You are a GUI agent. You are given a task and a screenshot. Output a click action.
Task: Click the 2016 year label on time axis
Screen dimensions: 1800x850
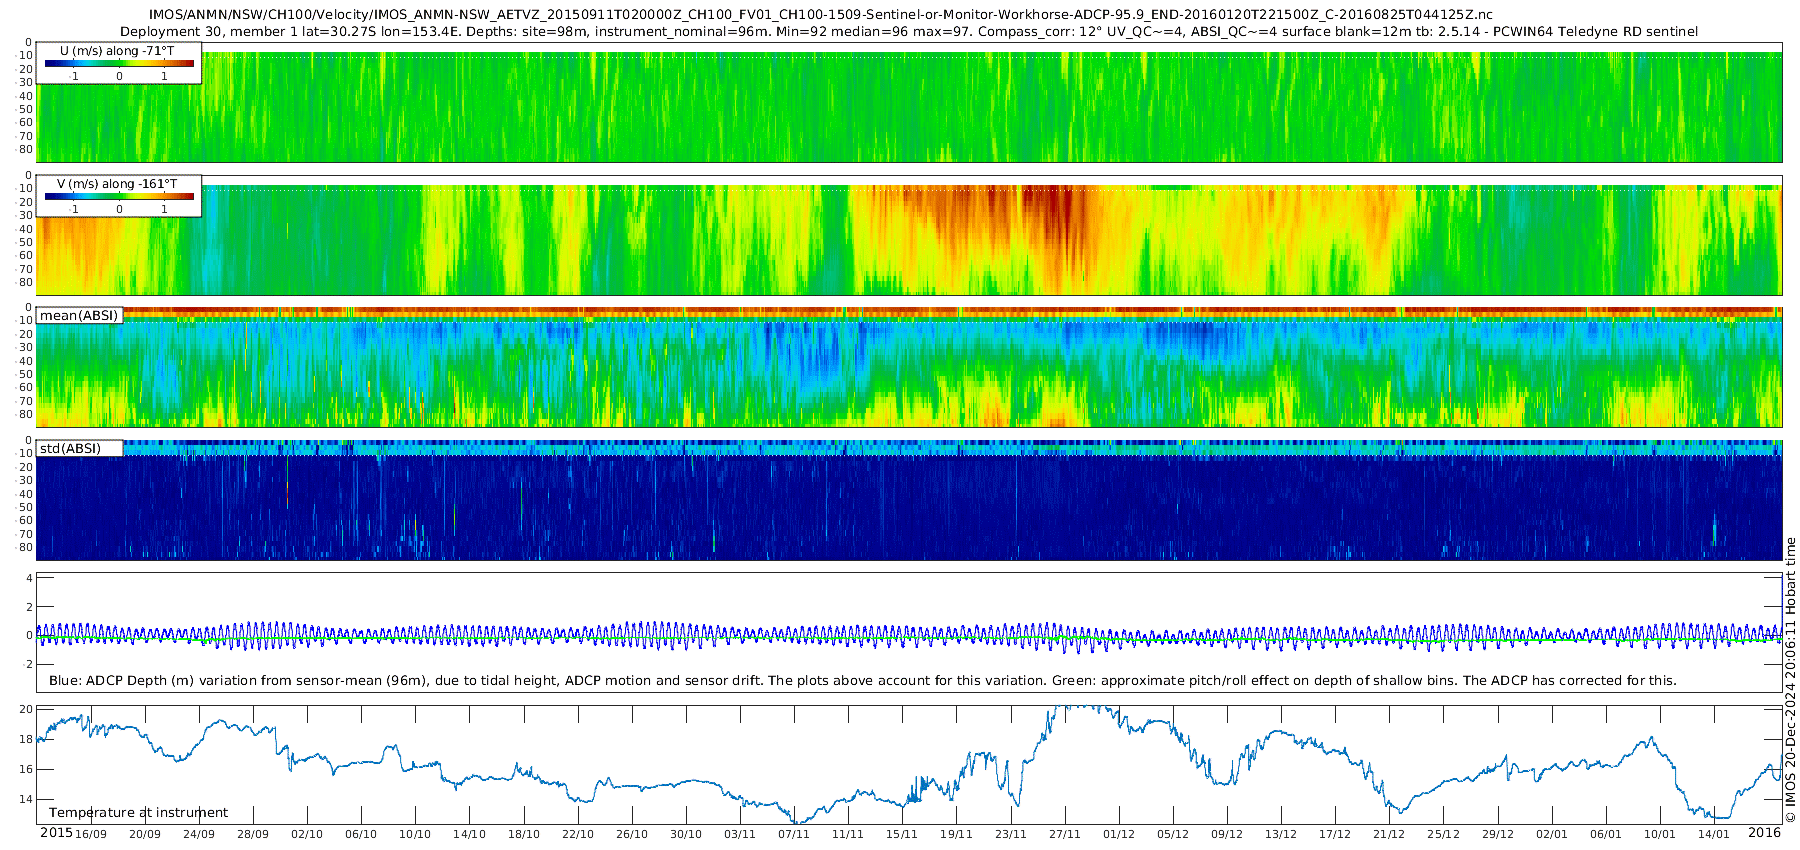pyautogui.click(x=1764, y=833)
